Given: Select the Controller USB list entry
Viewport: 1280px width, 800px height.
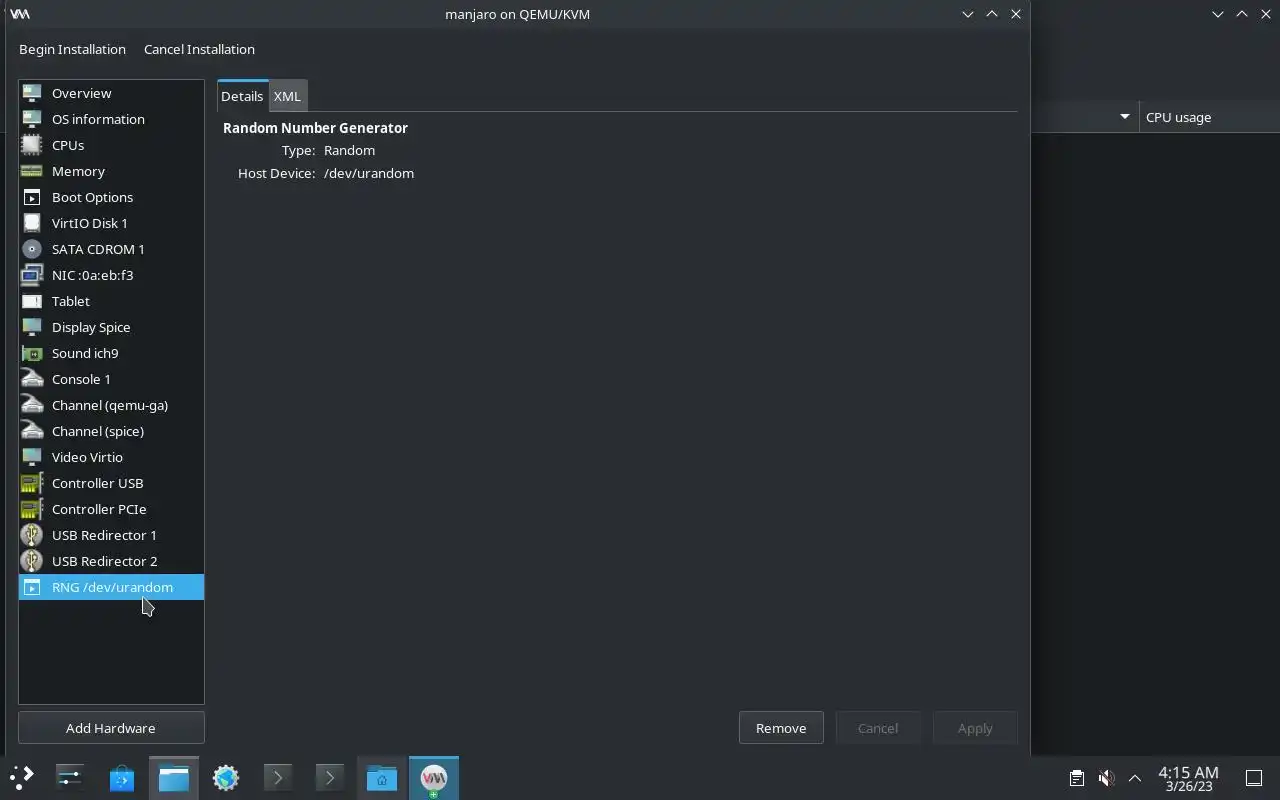Looking at the screenshot, I should tap(111, 483).
